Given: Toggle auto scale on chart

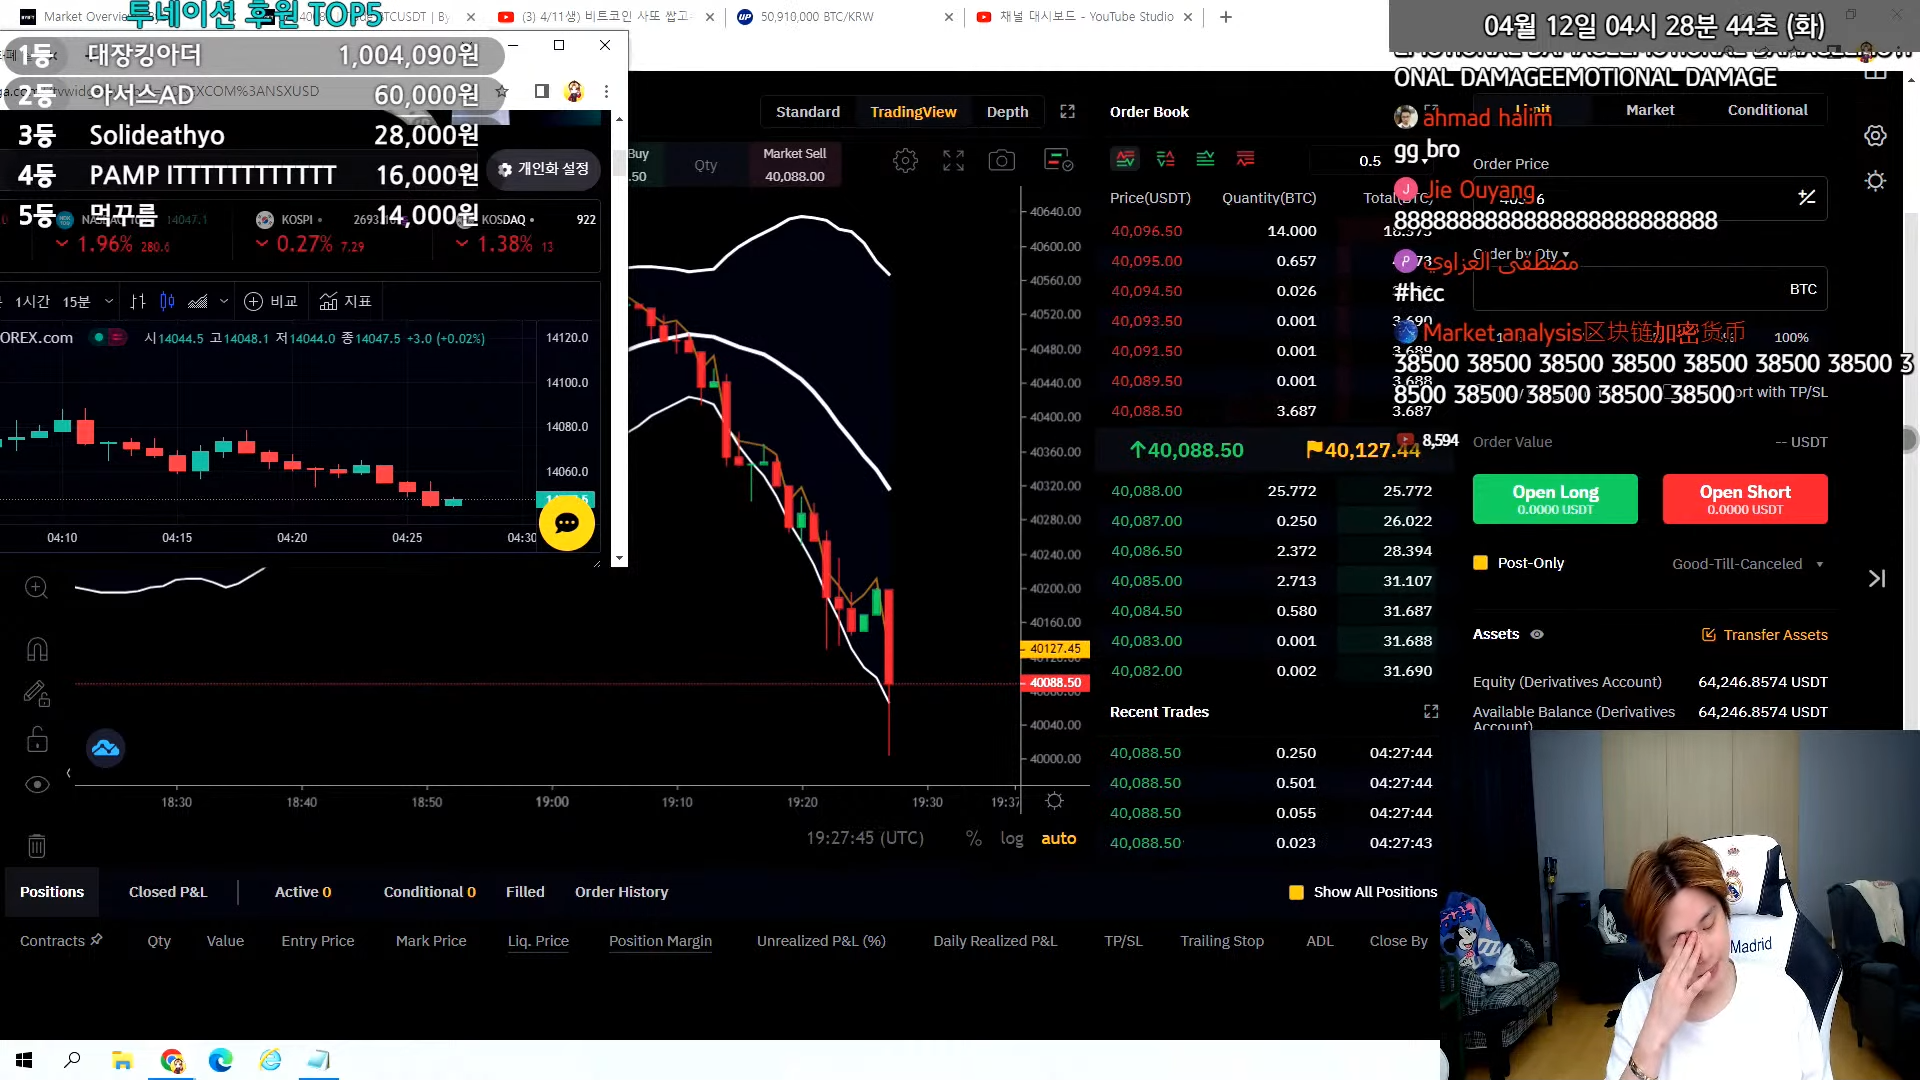Looking at the screenshot, I should (x=1058, y=838).
